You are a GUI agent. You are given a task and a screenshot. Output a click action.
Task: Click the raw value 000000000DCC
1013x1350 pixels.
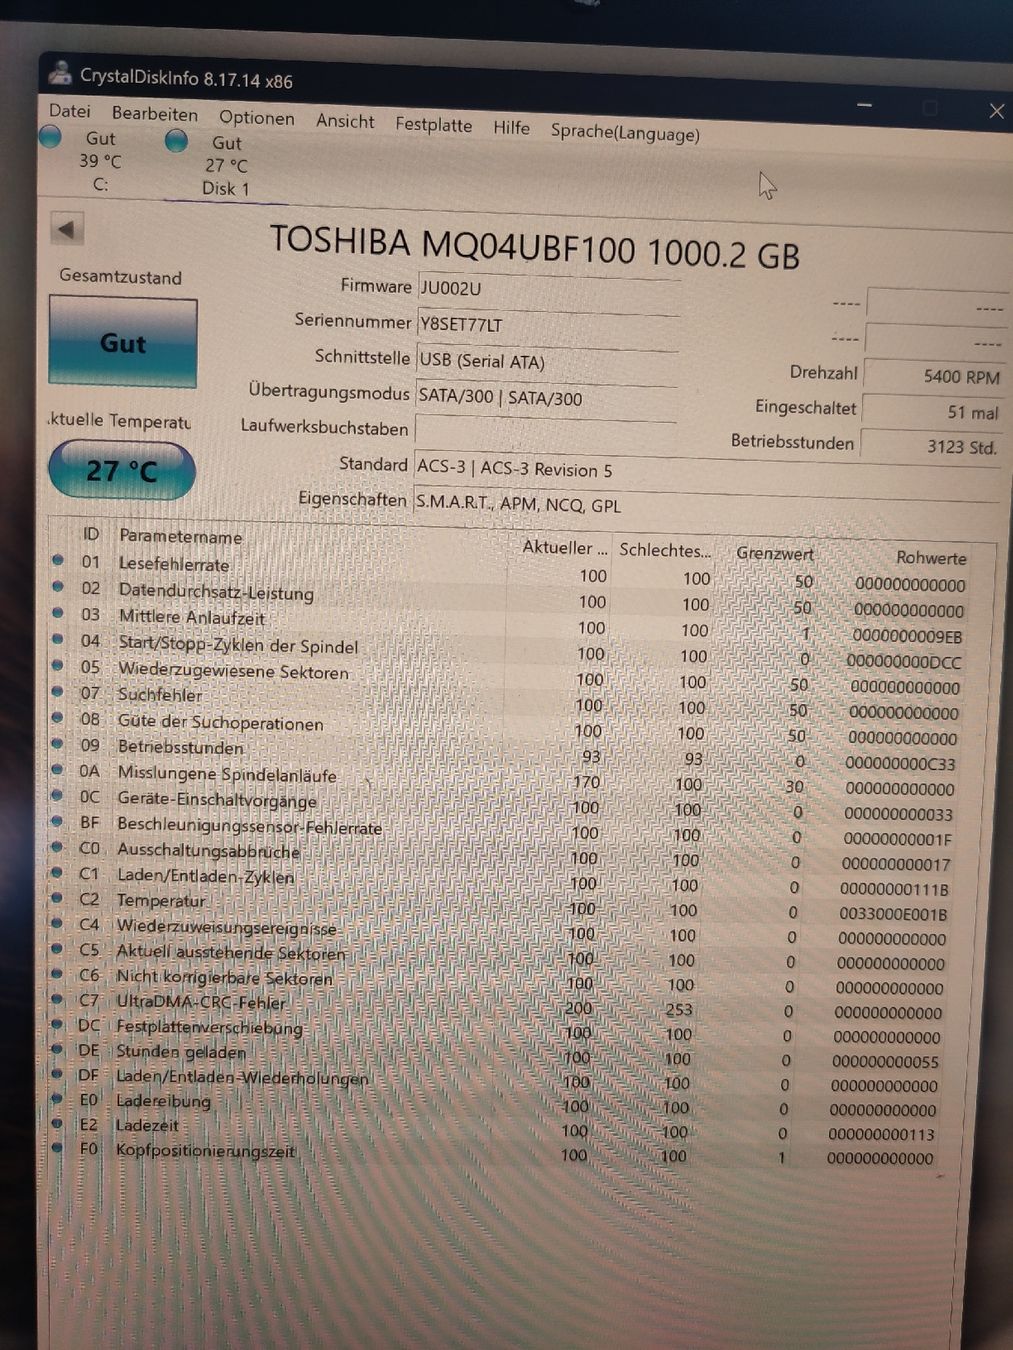tap(904, 662)
